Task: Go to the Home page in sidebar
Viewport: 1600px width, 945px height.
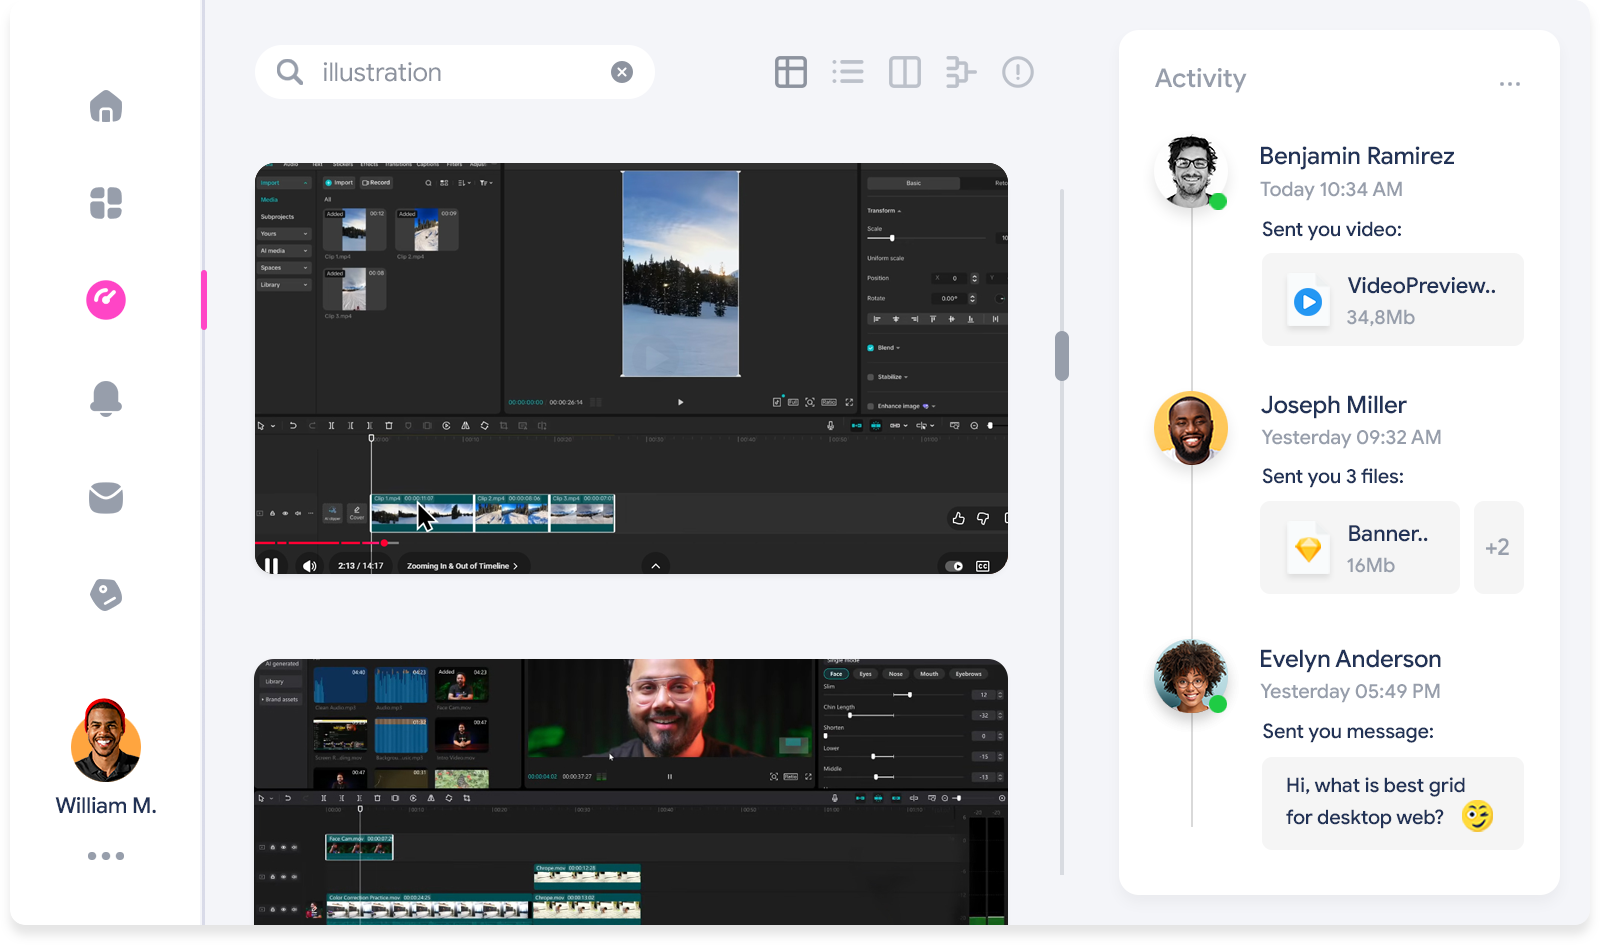Action: click(x=106, y=106)
